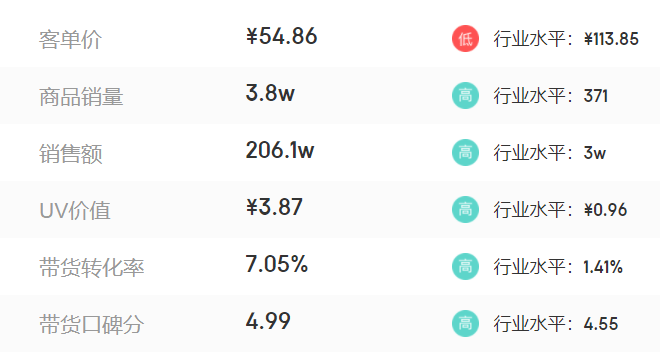Image resolution: width=660 pixels, height=362 pixels.
Task: Click the 高 badge in 销售额 row
Action: pyautogui.click(x=465, y=152)
